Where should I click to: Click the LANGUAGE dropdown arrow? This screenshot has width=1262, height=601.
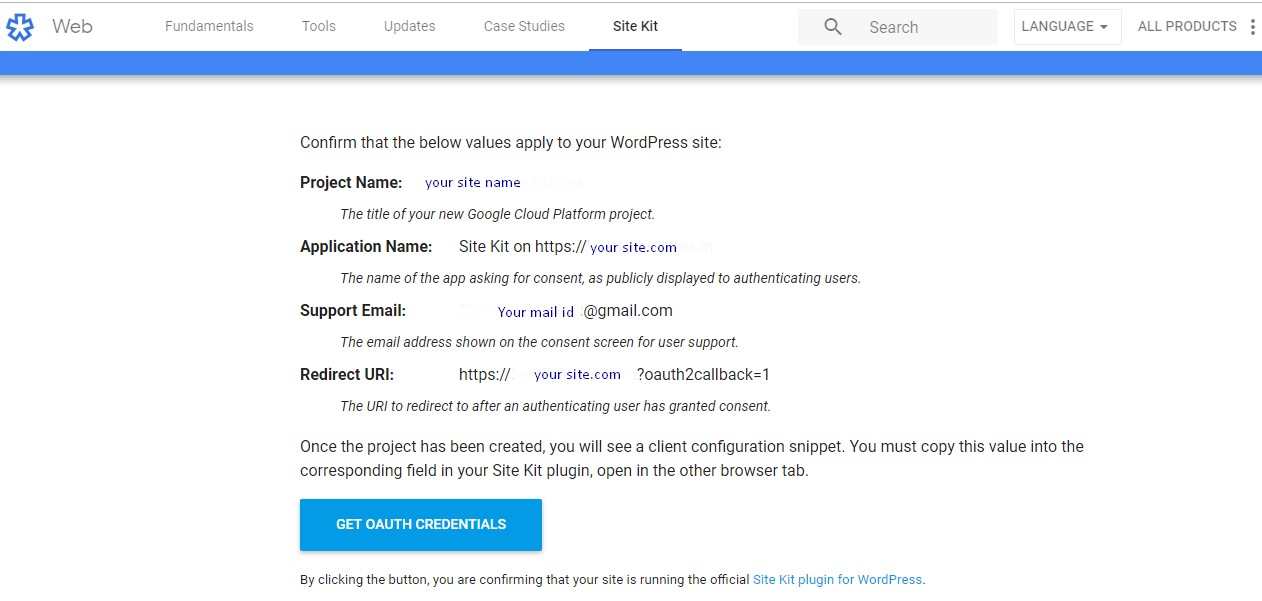pos(1104,28)
